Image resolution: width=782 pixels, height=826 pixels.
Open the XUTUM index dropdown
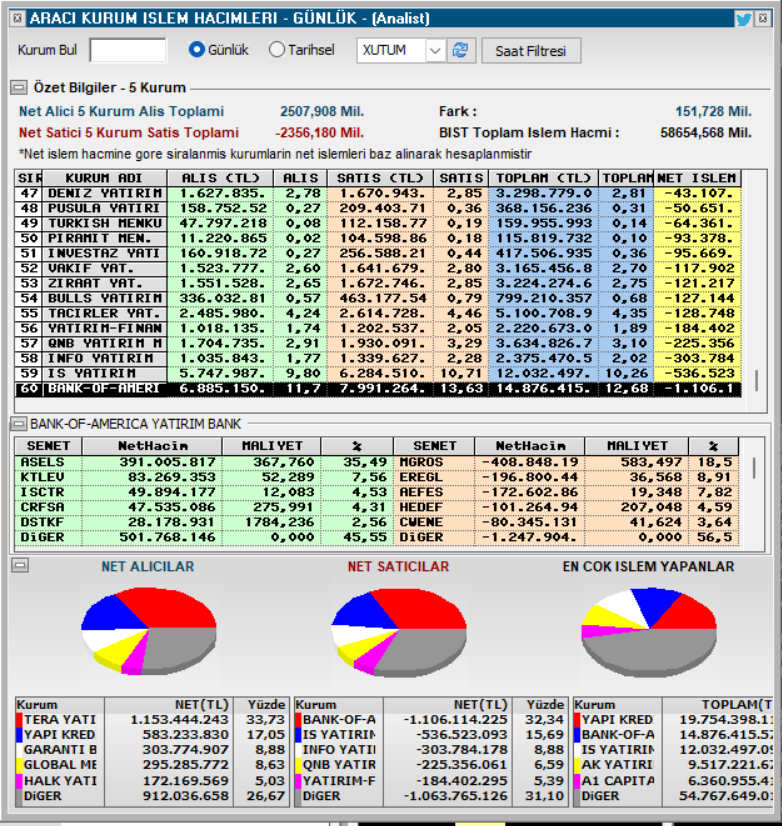(x=435, y=51)
